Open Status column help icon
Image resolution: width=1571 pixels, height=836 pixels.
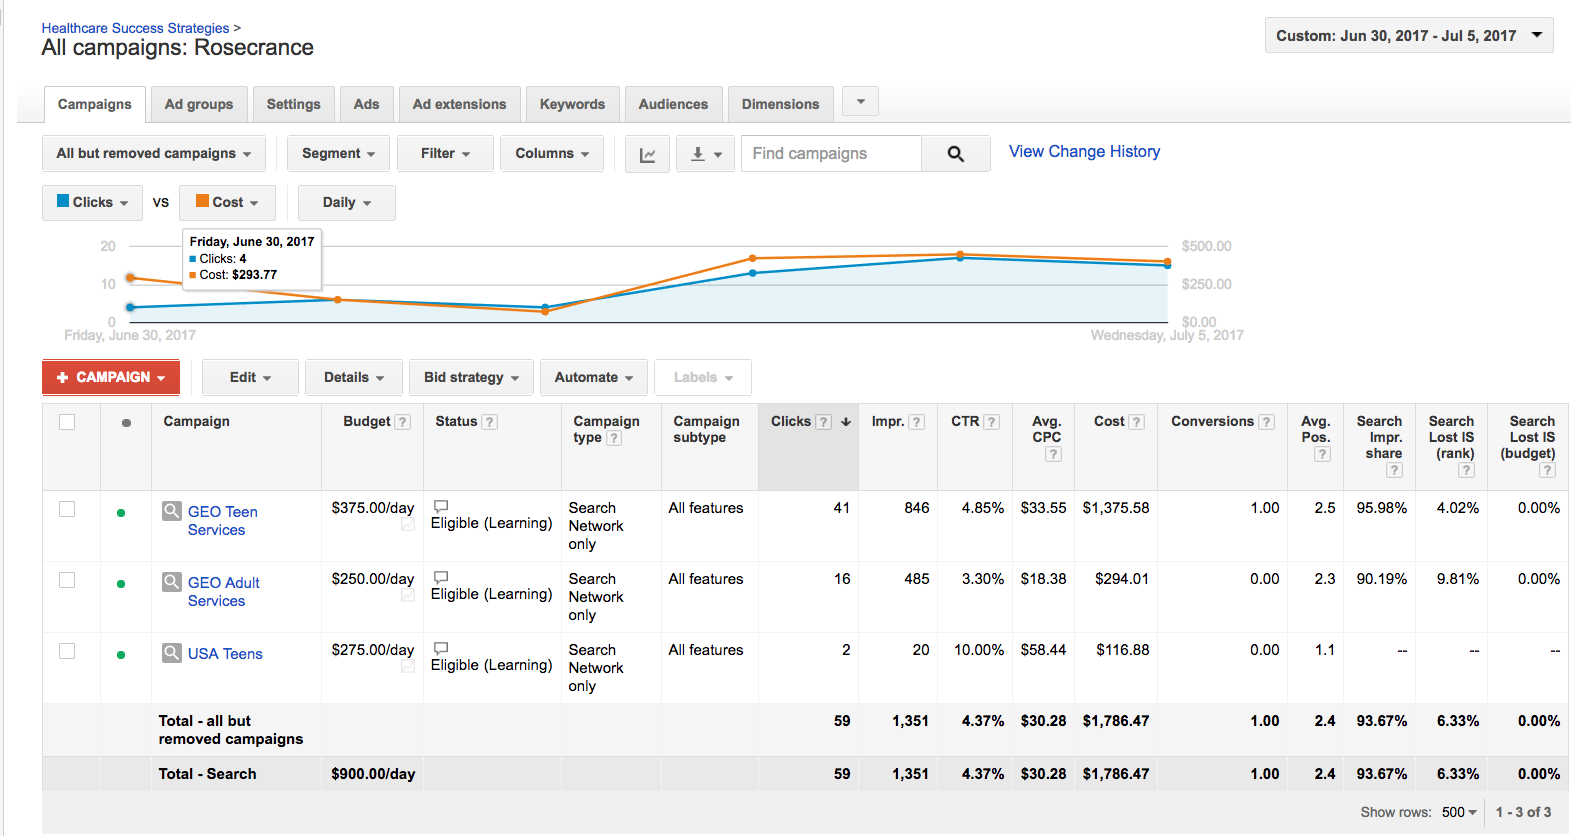coord(489,422)
